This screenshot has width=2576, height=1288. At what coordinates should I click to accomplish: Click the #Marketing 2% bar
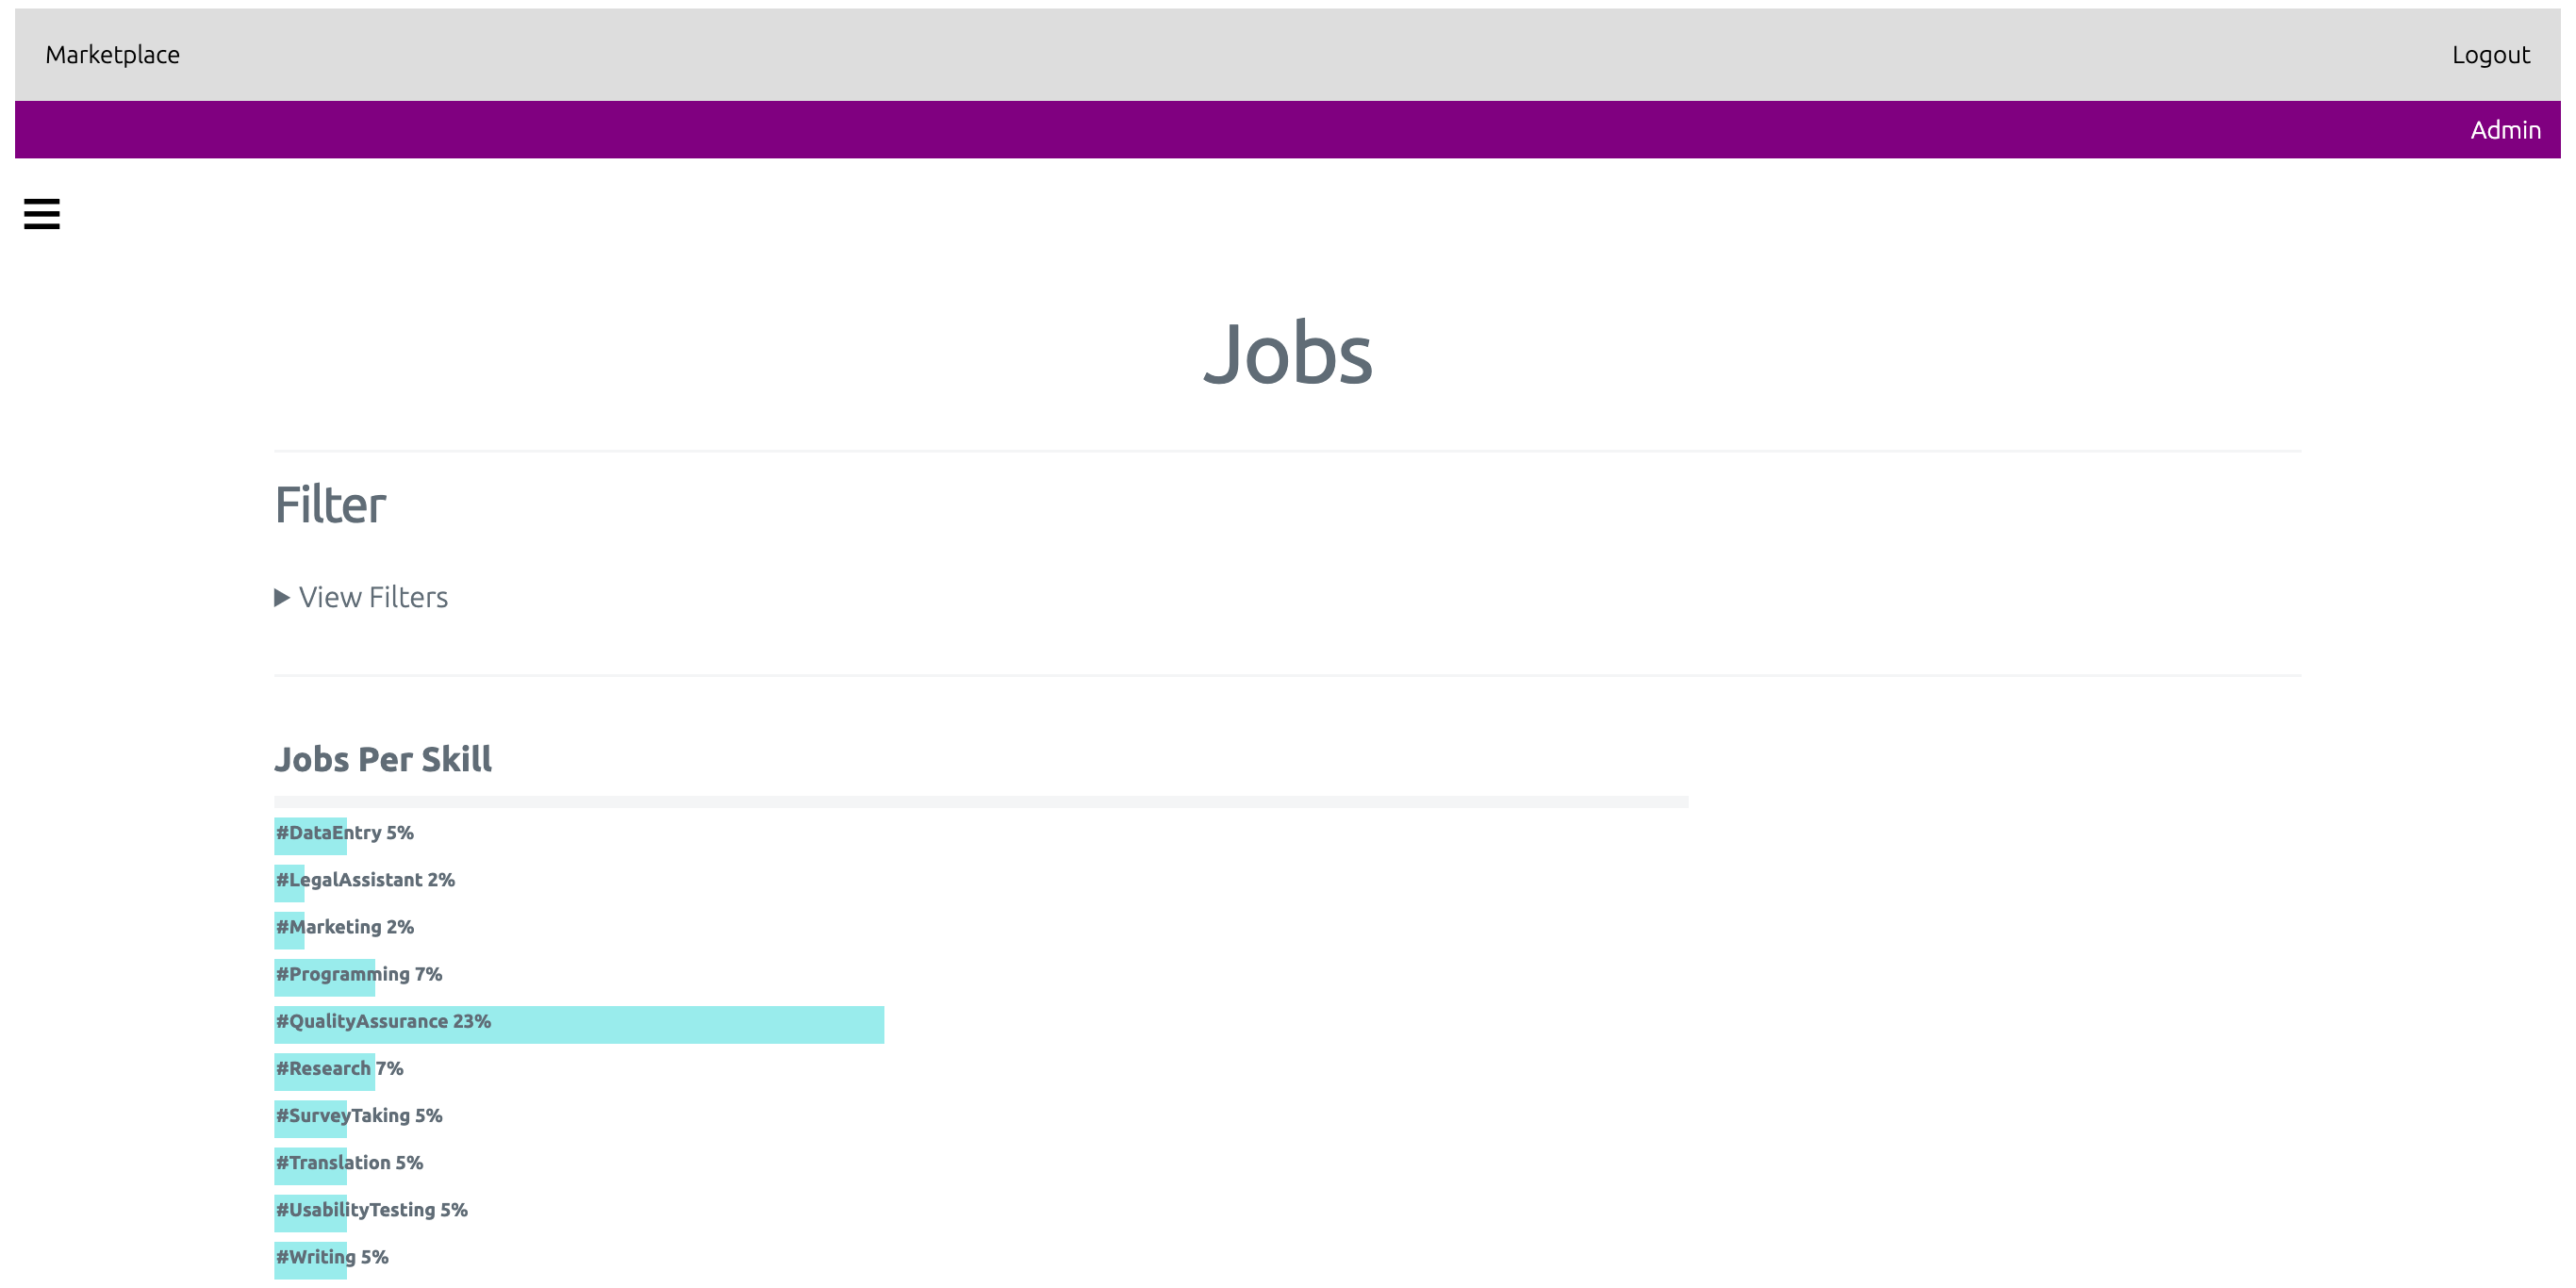coord(289,930)
